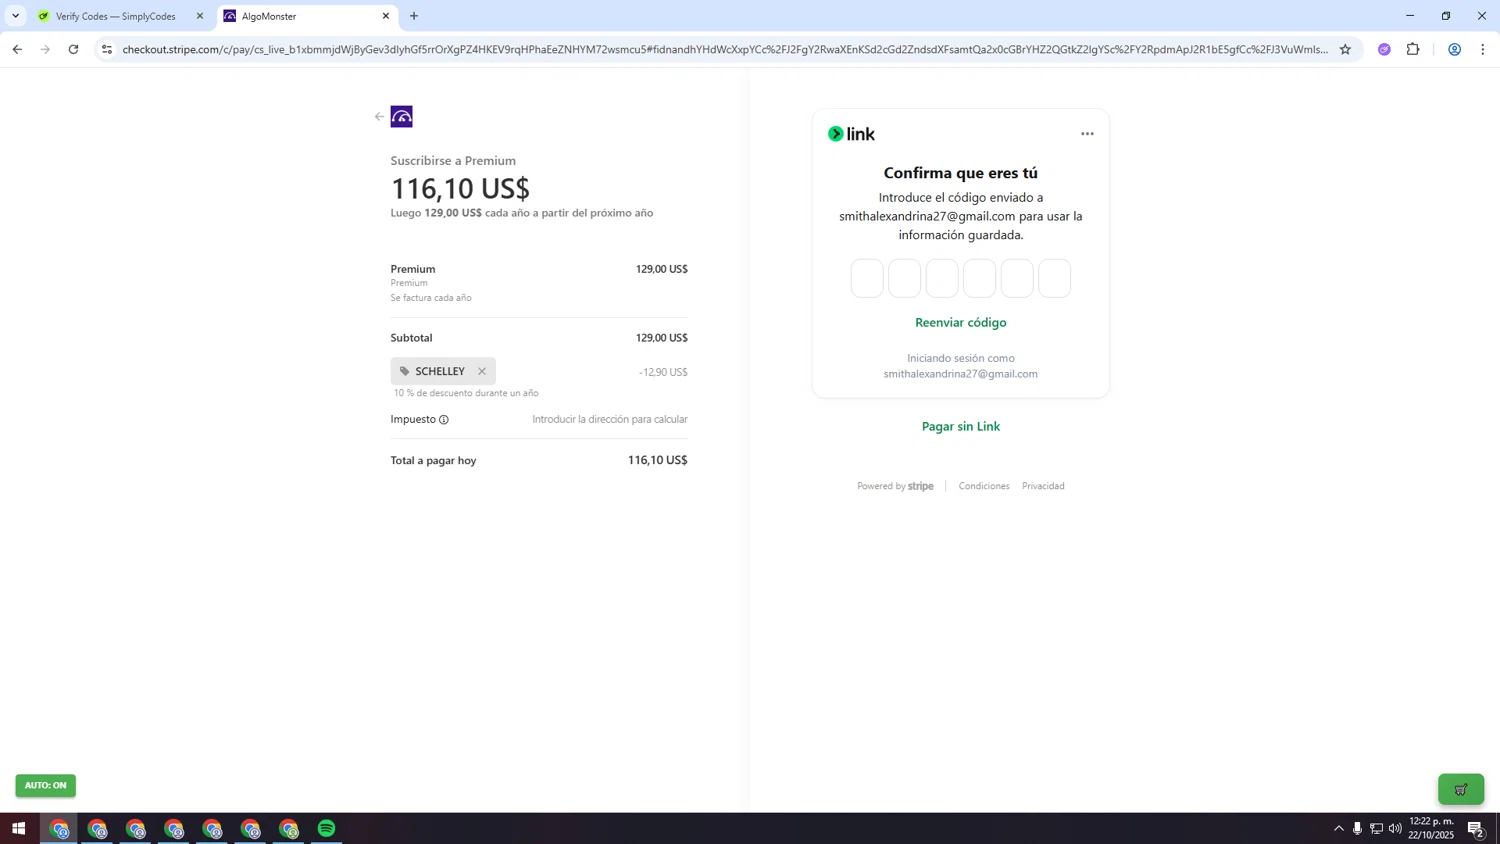The width and height of the screenshot is (1500, 844).
Task: Open the Condiciones link
Action: [x=984, y=486]
